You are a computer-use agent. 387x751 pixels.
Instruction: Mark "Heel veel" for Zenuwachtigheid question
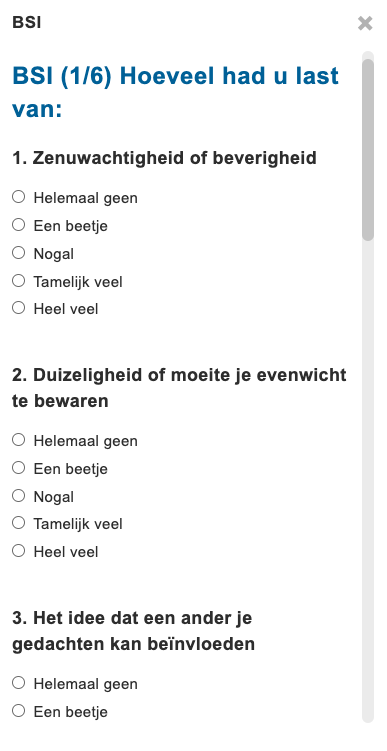pyautogui.click(x=19, y=308)
